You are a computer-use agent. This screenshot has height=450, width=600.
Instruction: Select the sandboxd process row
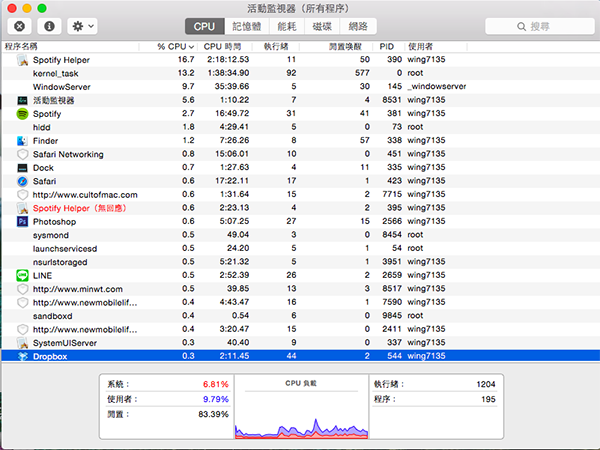(x=301, y=316)
